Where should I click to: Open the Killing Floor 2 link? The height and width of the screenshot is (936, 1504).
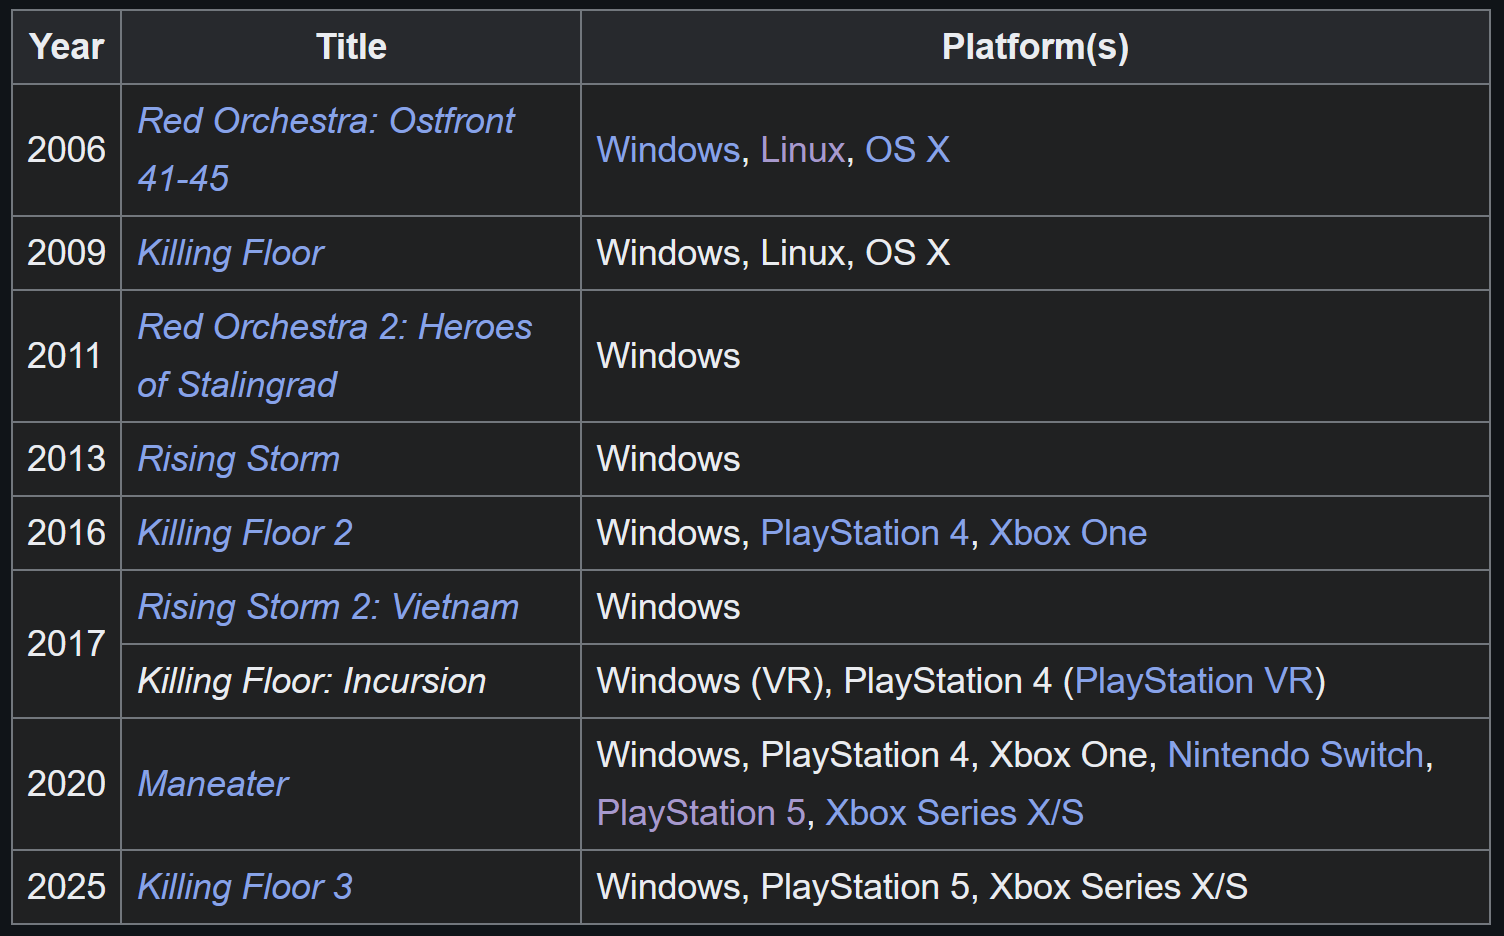(245, 533)
